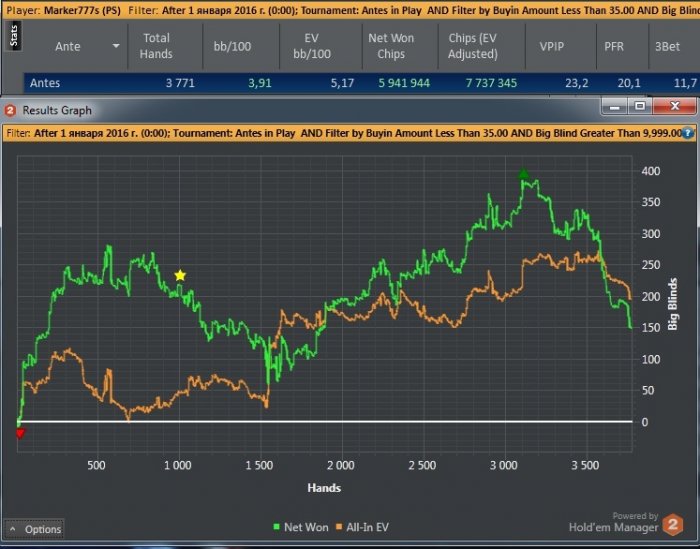Click the Results Graph title text
This screenshot has height=549, width=700.
click(x=57, y=110)
